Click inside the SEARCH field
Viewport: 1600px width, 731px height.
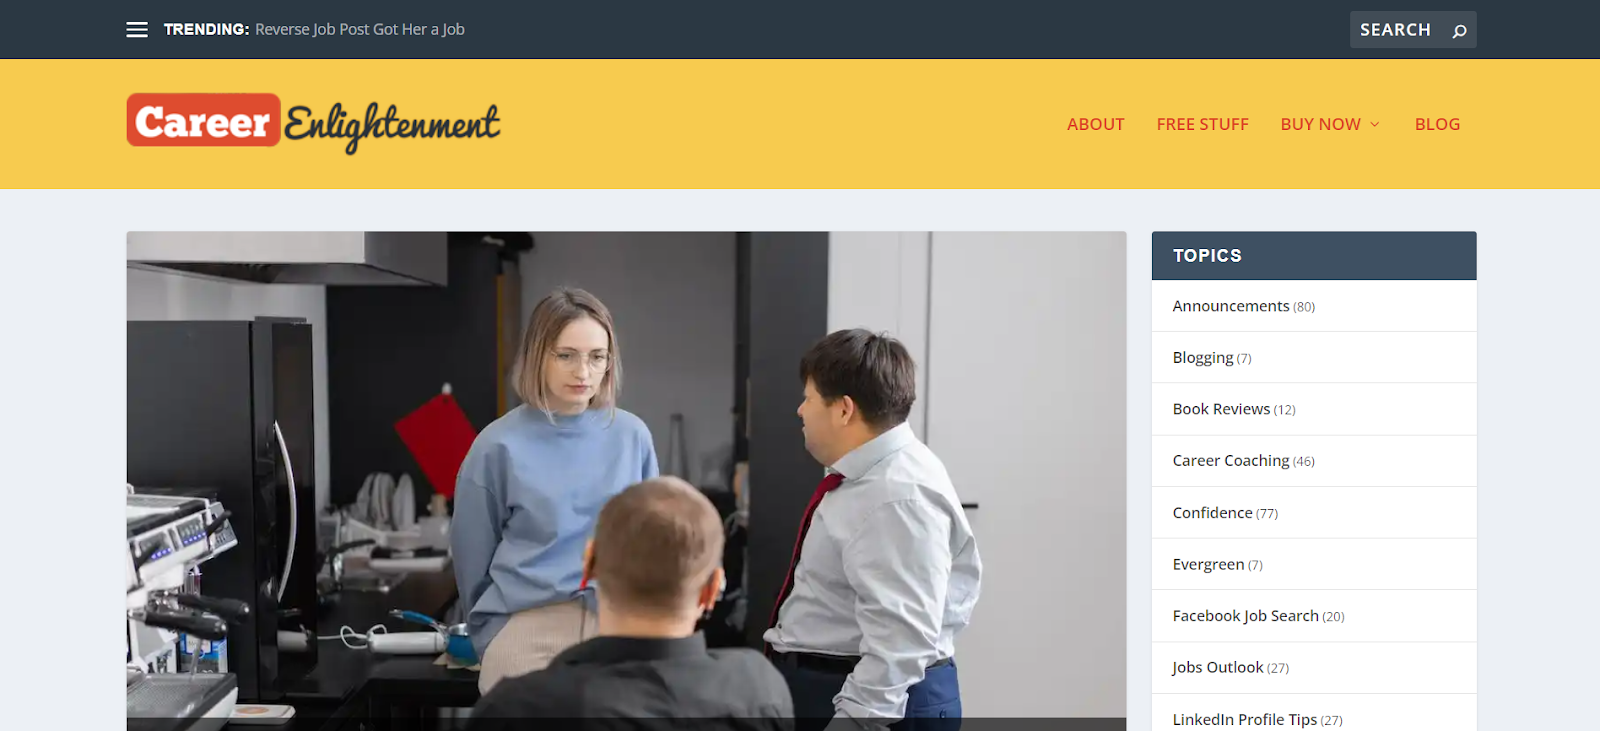[1398, 30]
